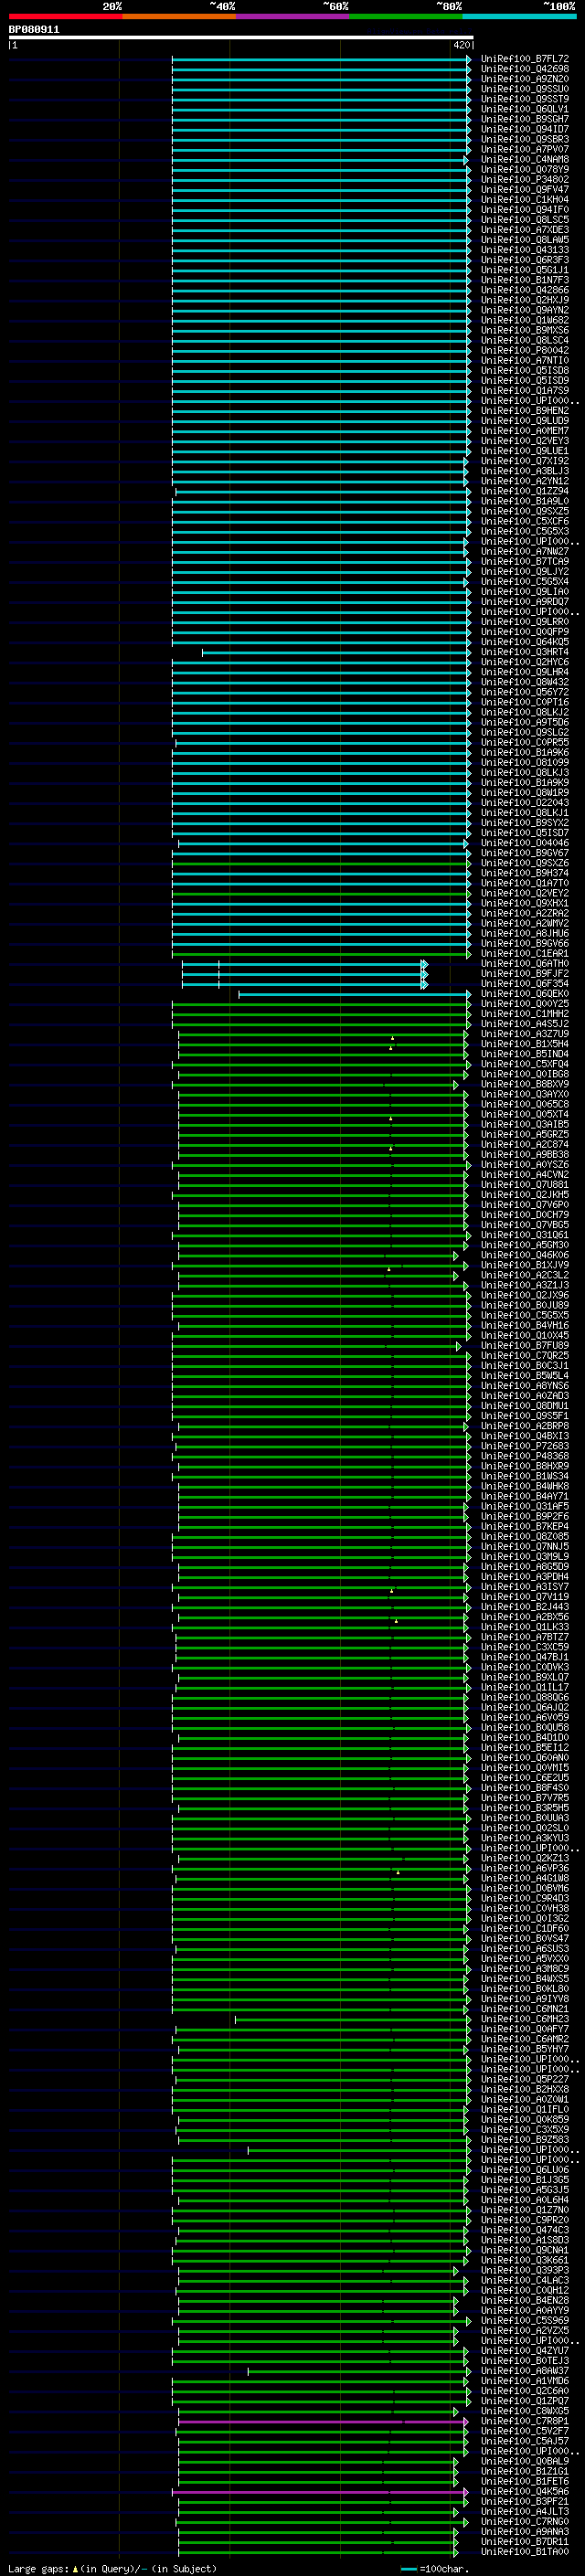Click yellow gap marker in UniRef100_A3Z7U9 row
This screenshot has height=2576, width=585.
pos(393,1038)
